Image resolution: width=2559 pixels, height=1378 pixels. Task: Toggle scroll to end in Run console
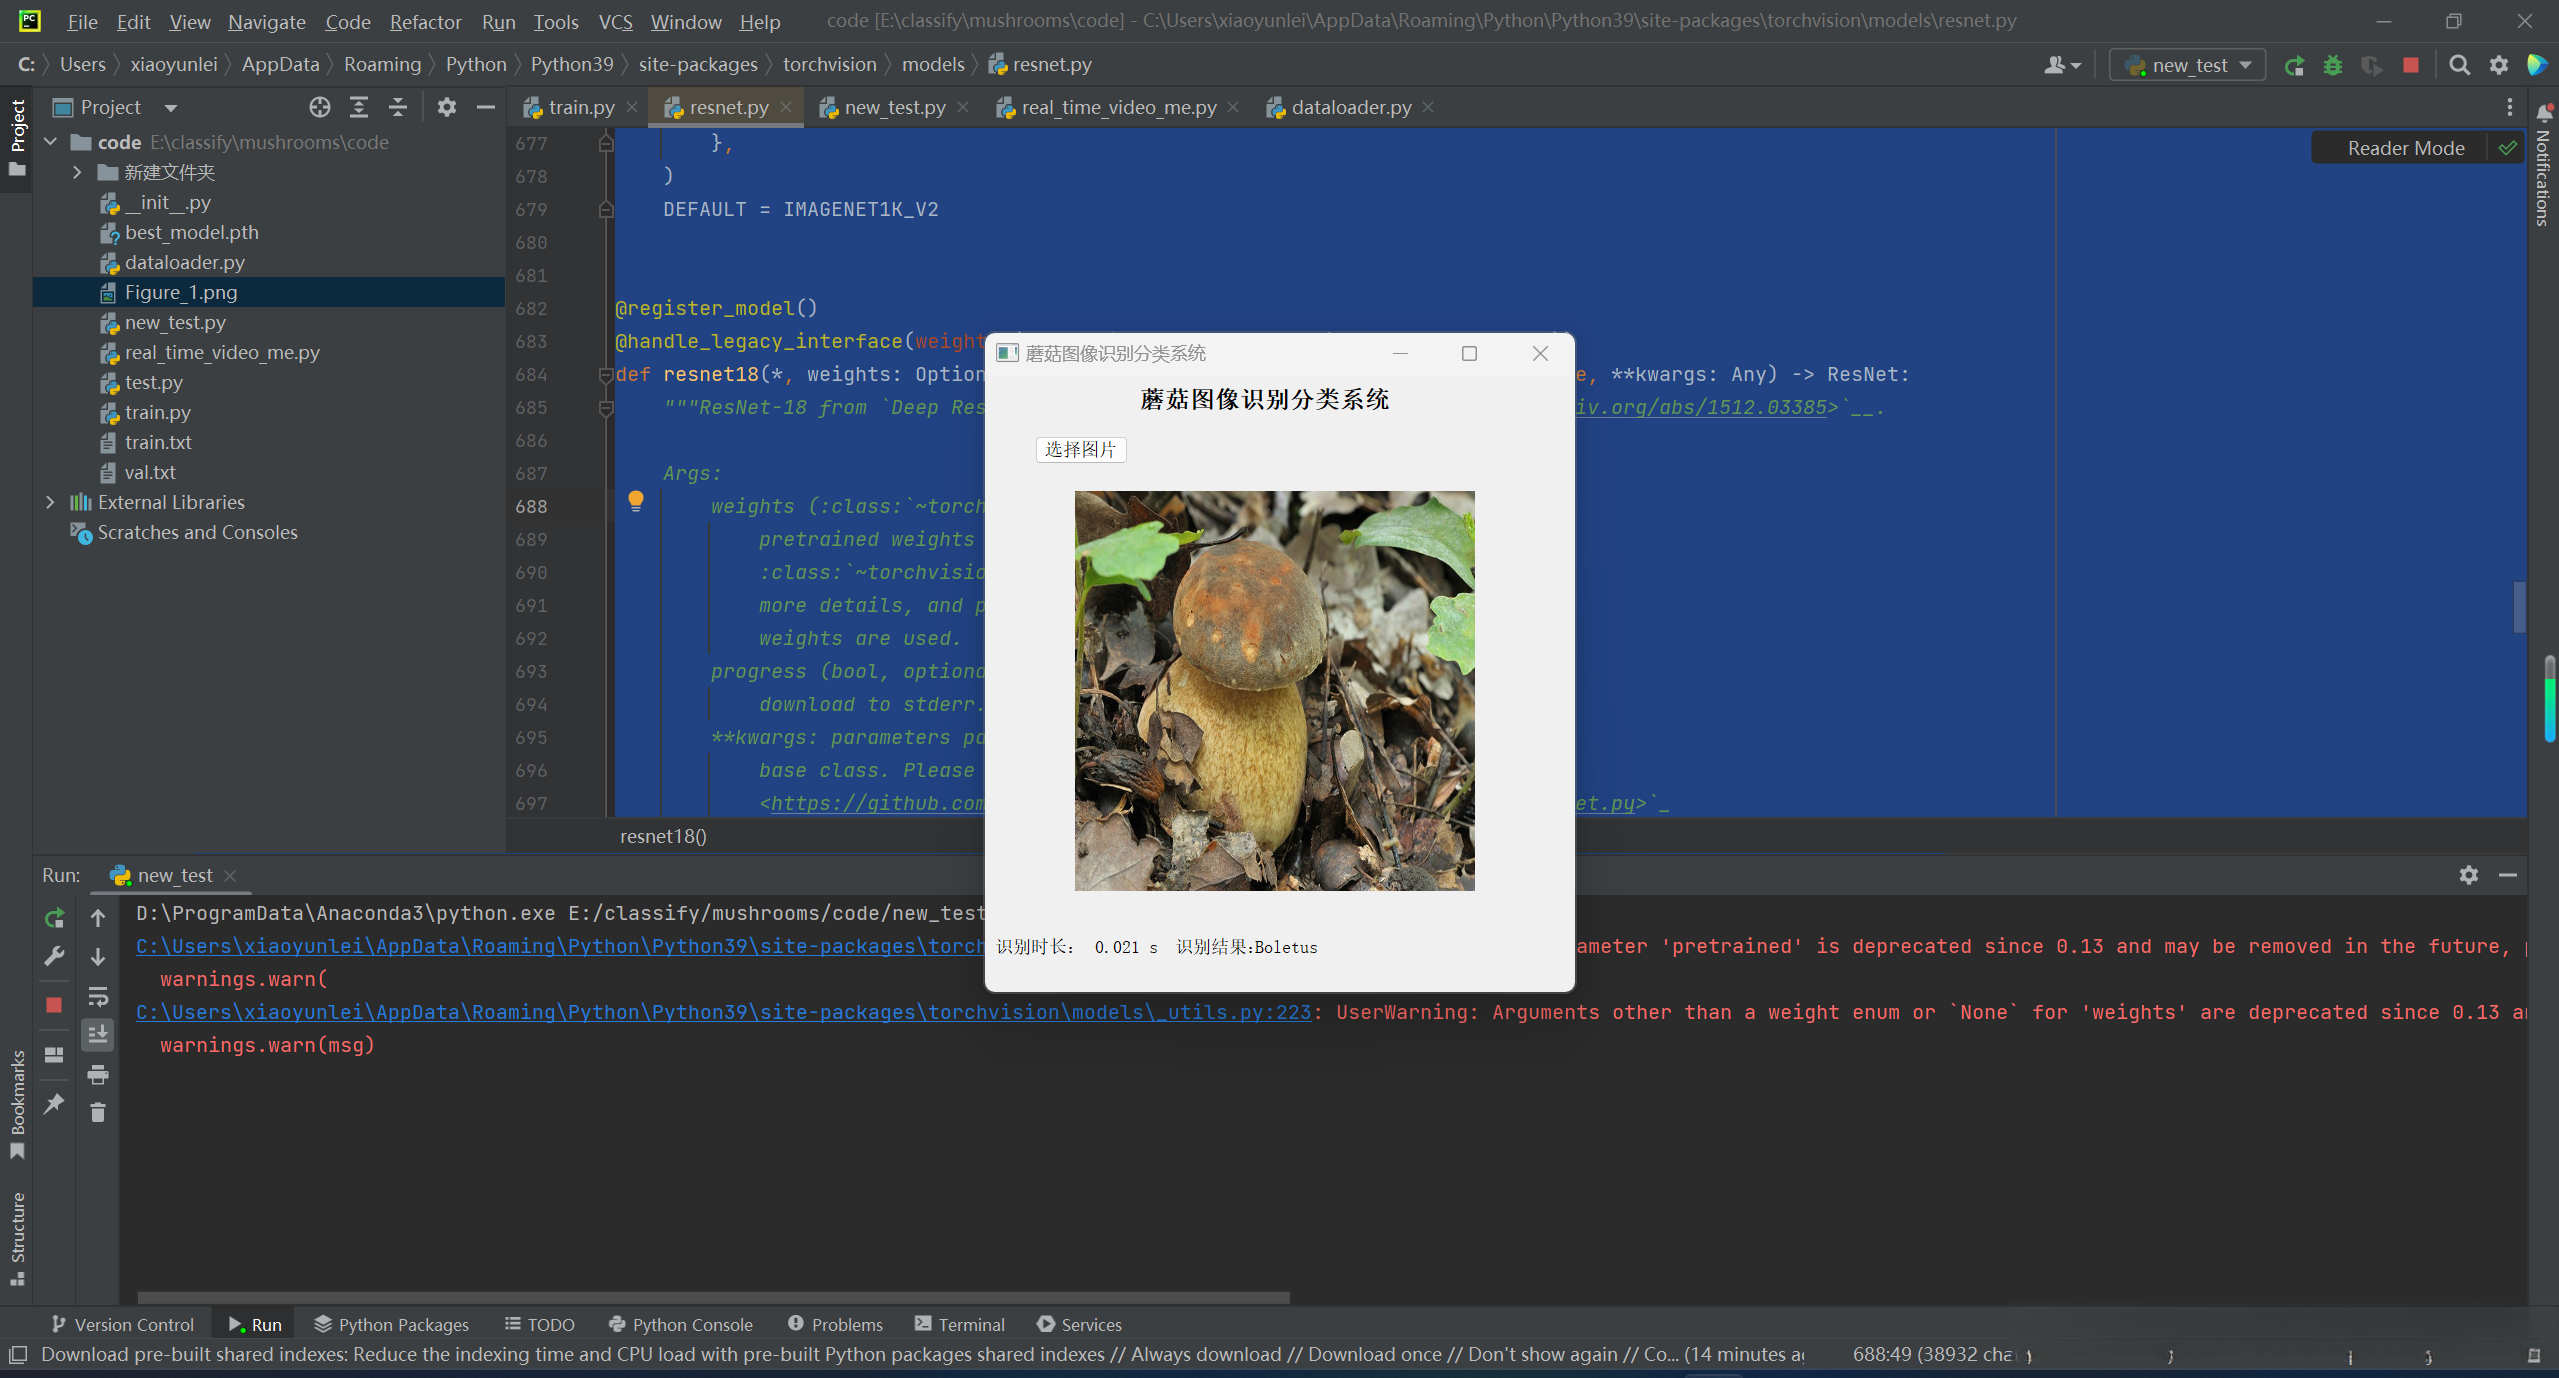pos(98,1035)
